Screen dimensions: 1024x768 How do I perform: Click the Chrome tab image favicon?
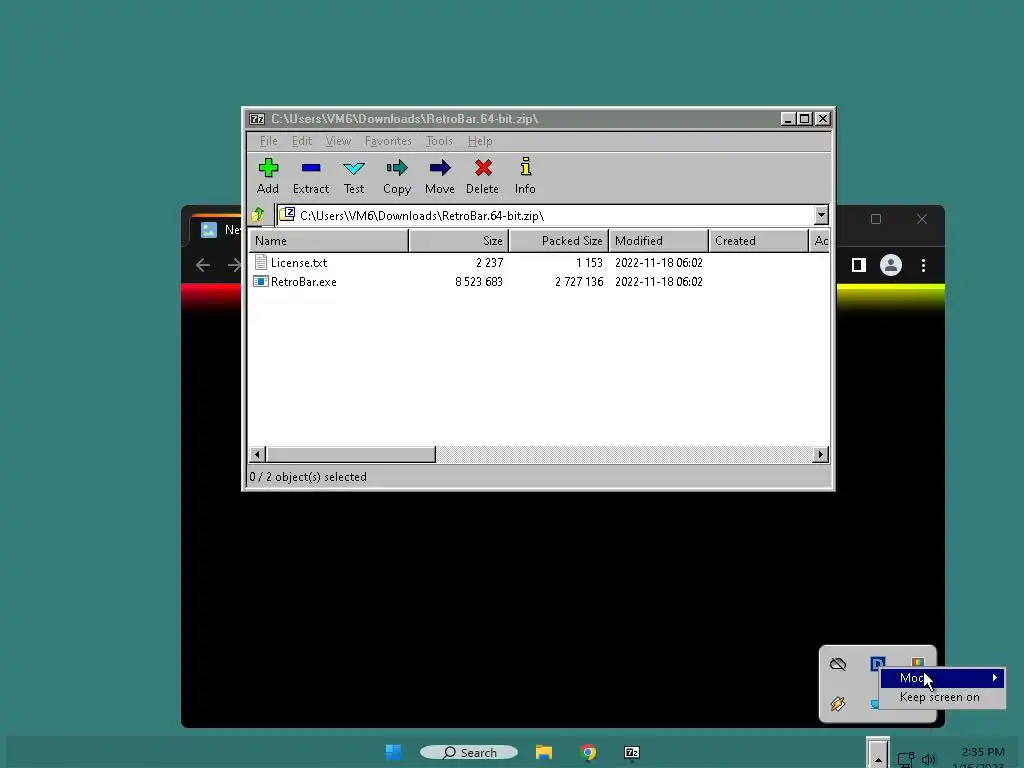(x=209, y=230)
